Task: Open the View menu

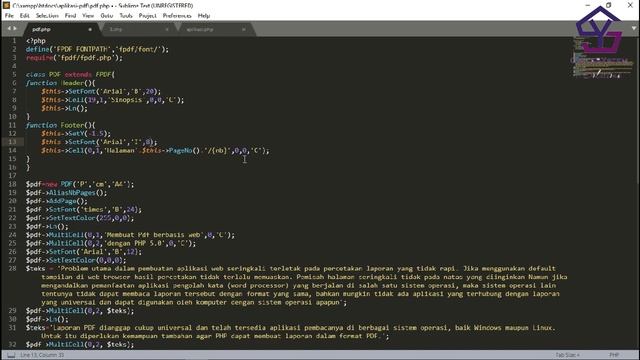Action: [88, 16]
